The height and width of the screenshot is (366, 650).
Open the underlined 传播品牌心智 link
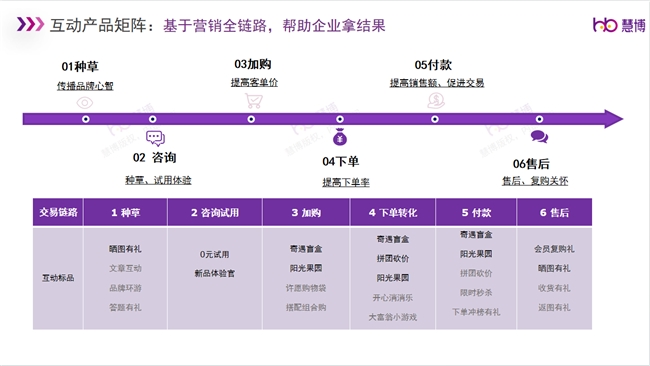(x=85, y=86)
